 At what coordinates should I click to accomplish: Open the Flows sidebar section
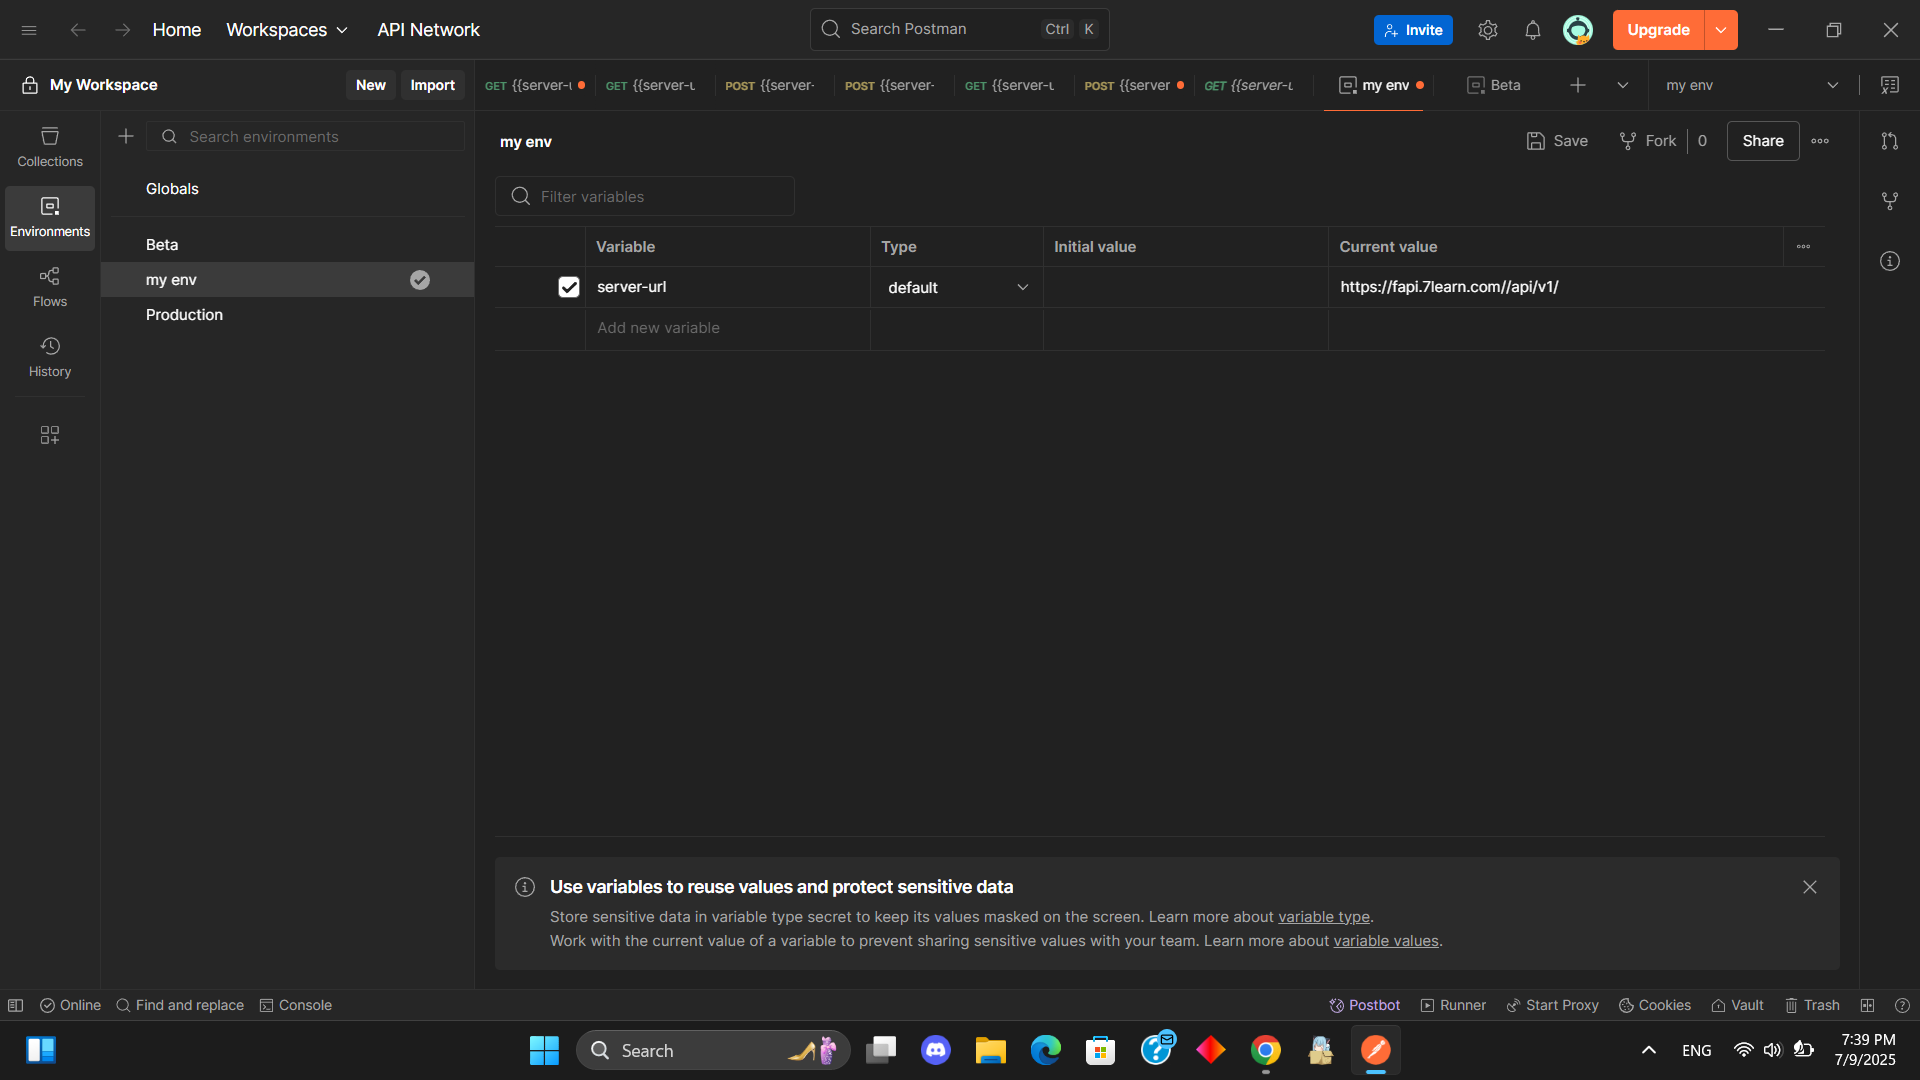(50, 287)
